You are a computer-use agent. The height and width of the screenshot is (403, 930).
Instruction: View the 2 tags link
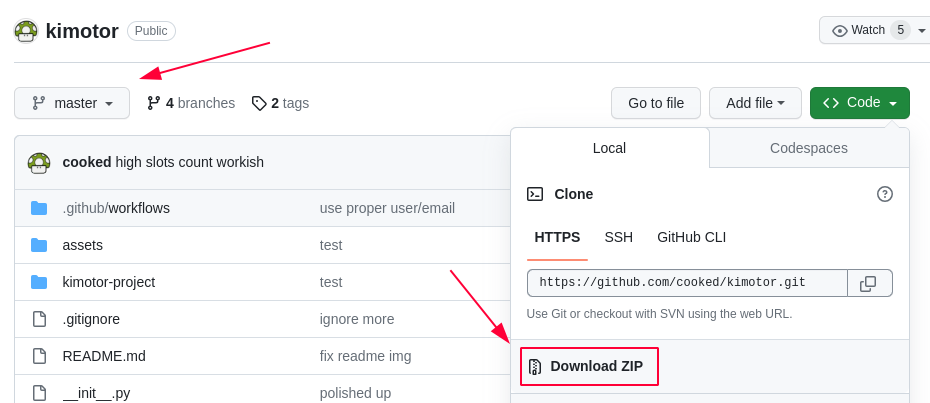tap(280, 103)
